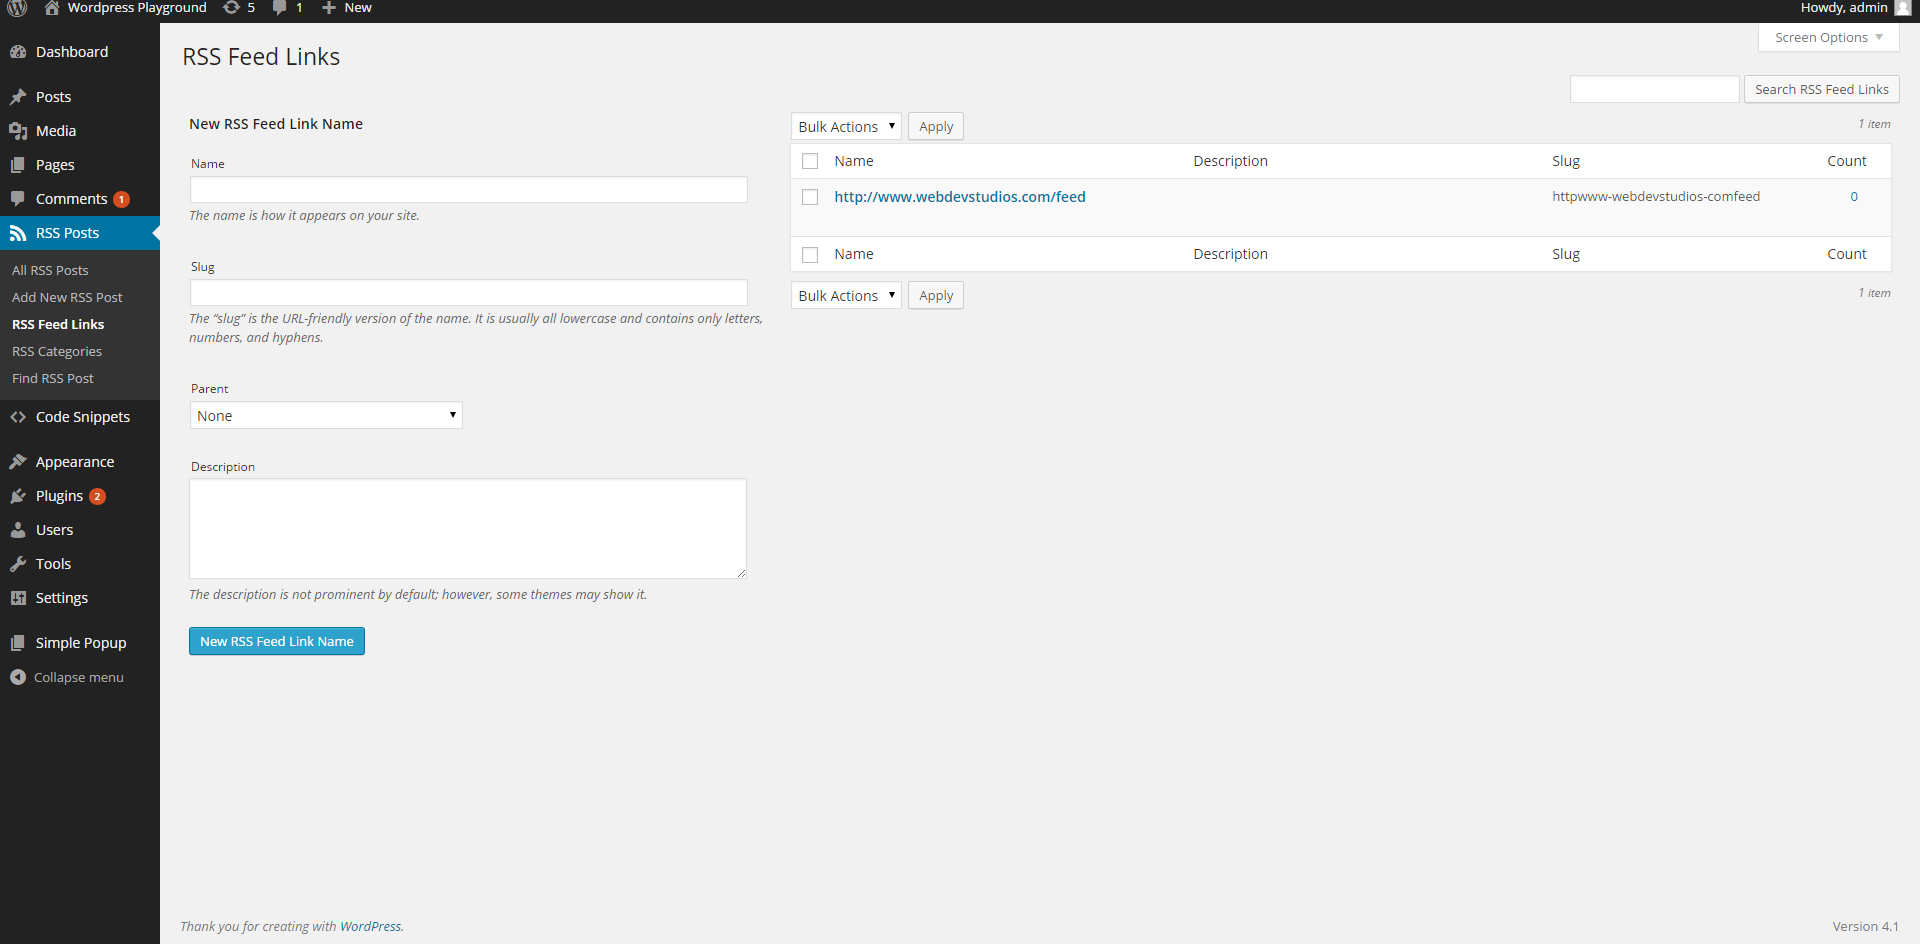Click the Dashboard gauge icon

pos(18,52)
